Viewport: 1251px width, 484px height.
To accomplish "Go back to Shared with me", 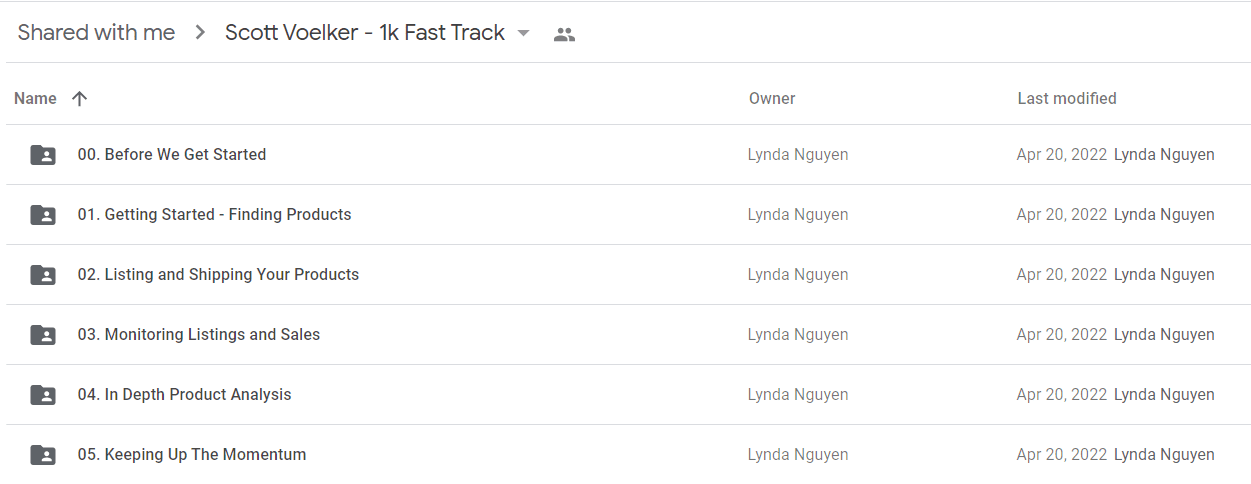I will point(96,33).
